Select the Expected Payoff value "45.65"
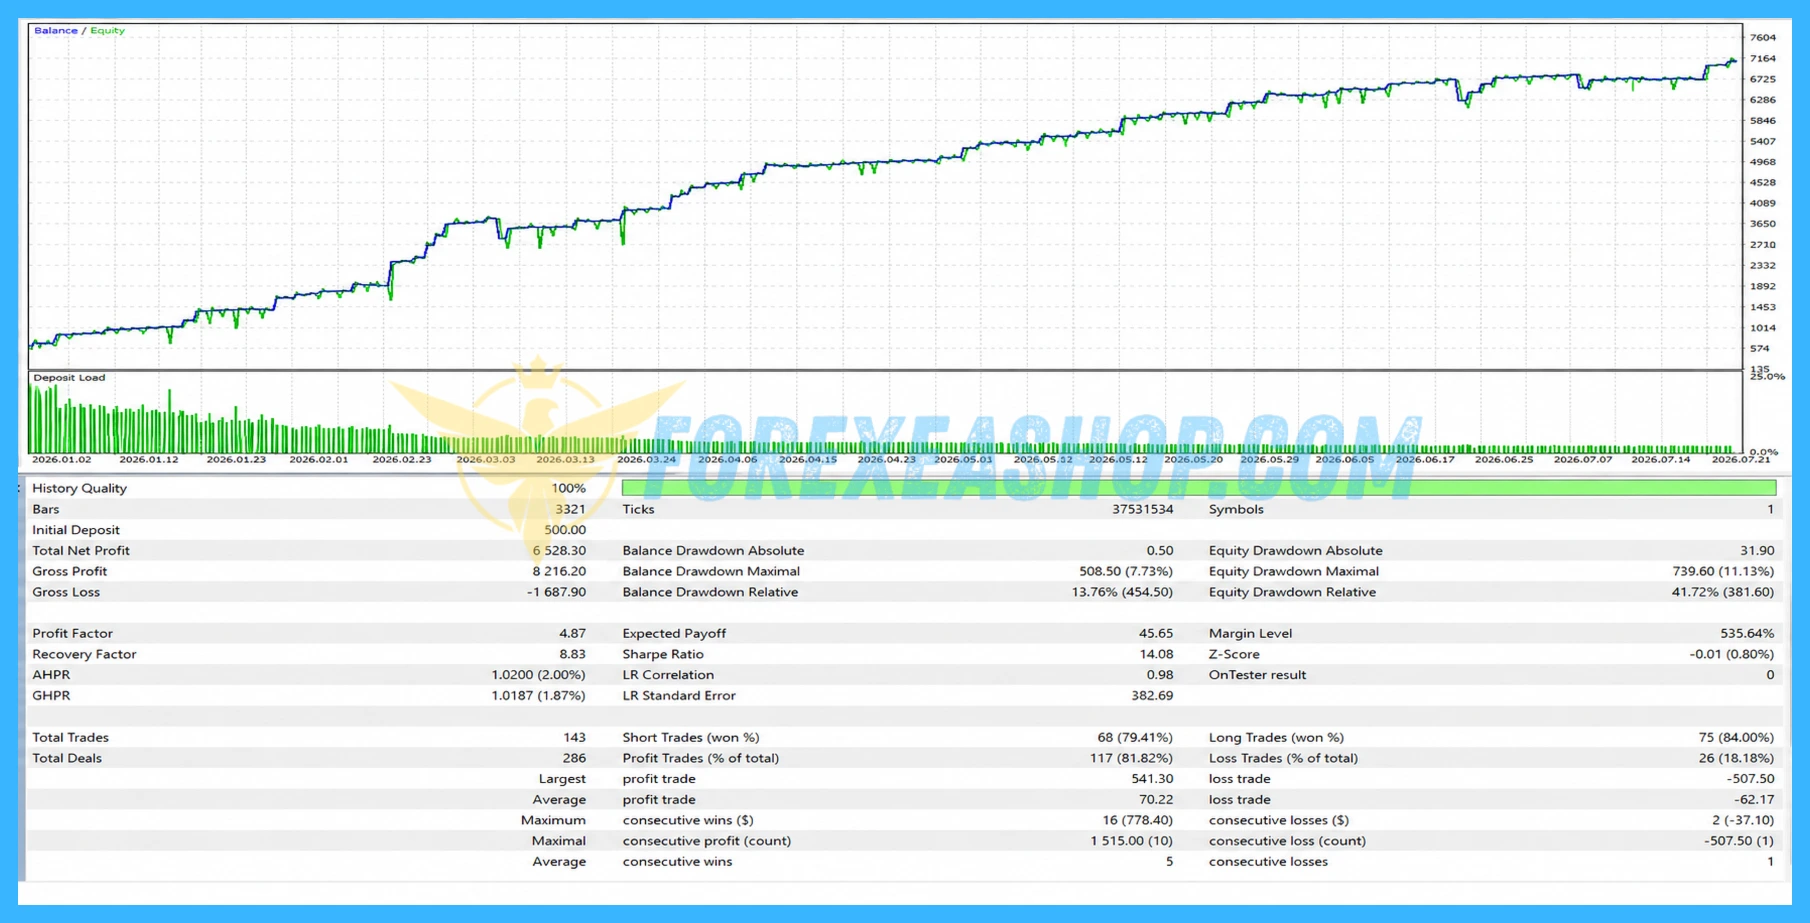The image size is (1810, 923). [1155, 633]
